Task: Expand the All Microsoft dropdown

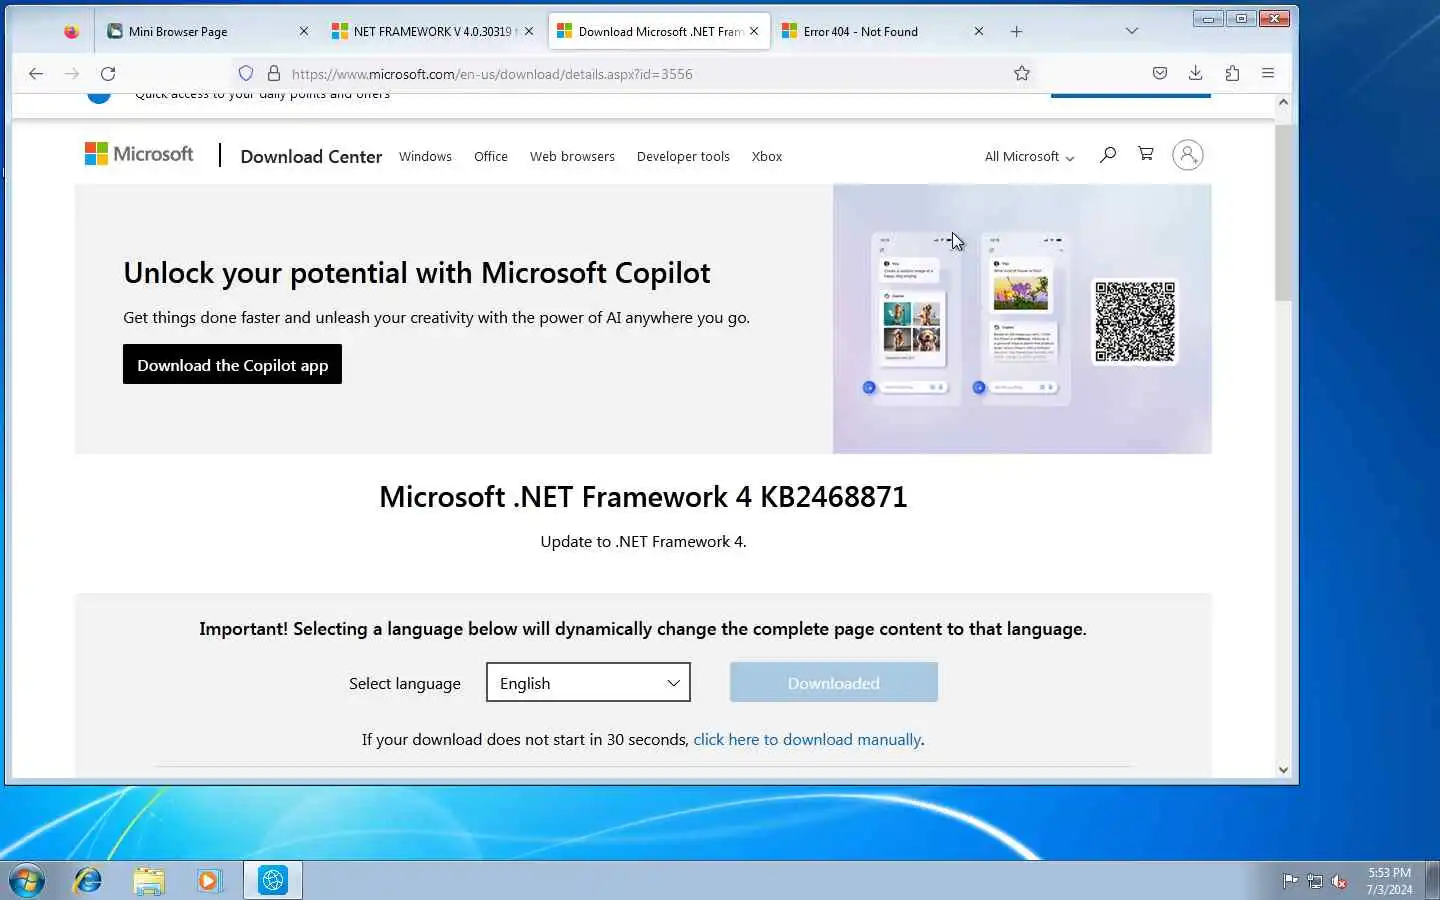Action: pyautogui.click(x=1029, y=156)
